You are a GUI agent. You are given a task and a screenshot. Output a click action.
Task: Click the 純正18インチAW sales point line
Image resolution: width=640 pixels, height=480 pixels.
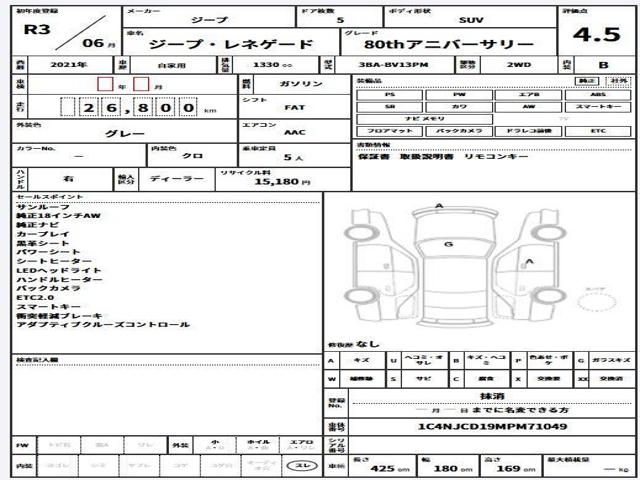(58, 216)
